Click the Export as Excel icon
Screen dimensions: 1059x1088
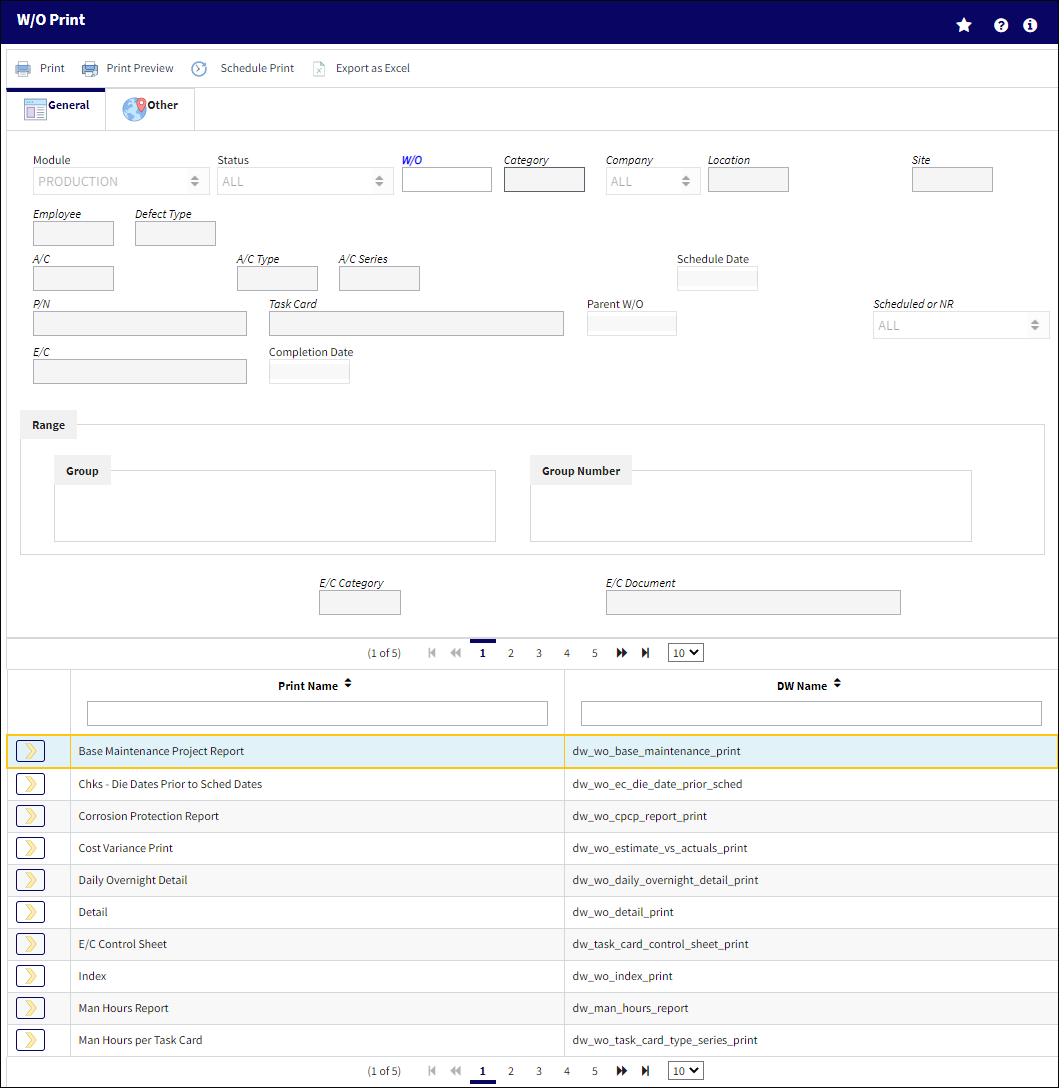pos(319,69)
